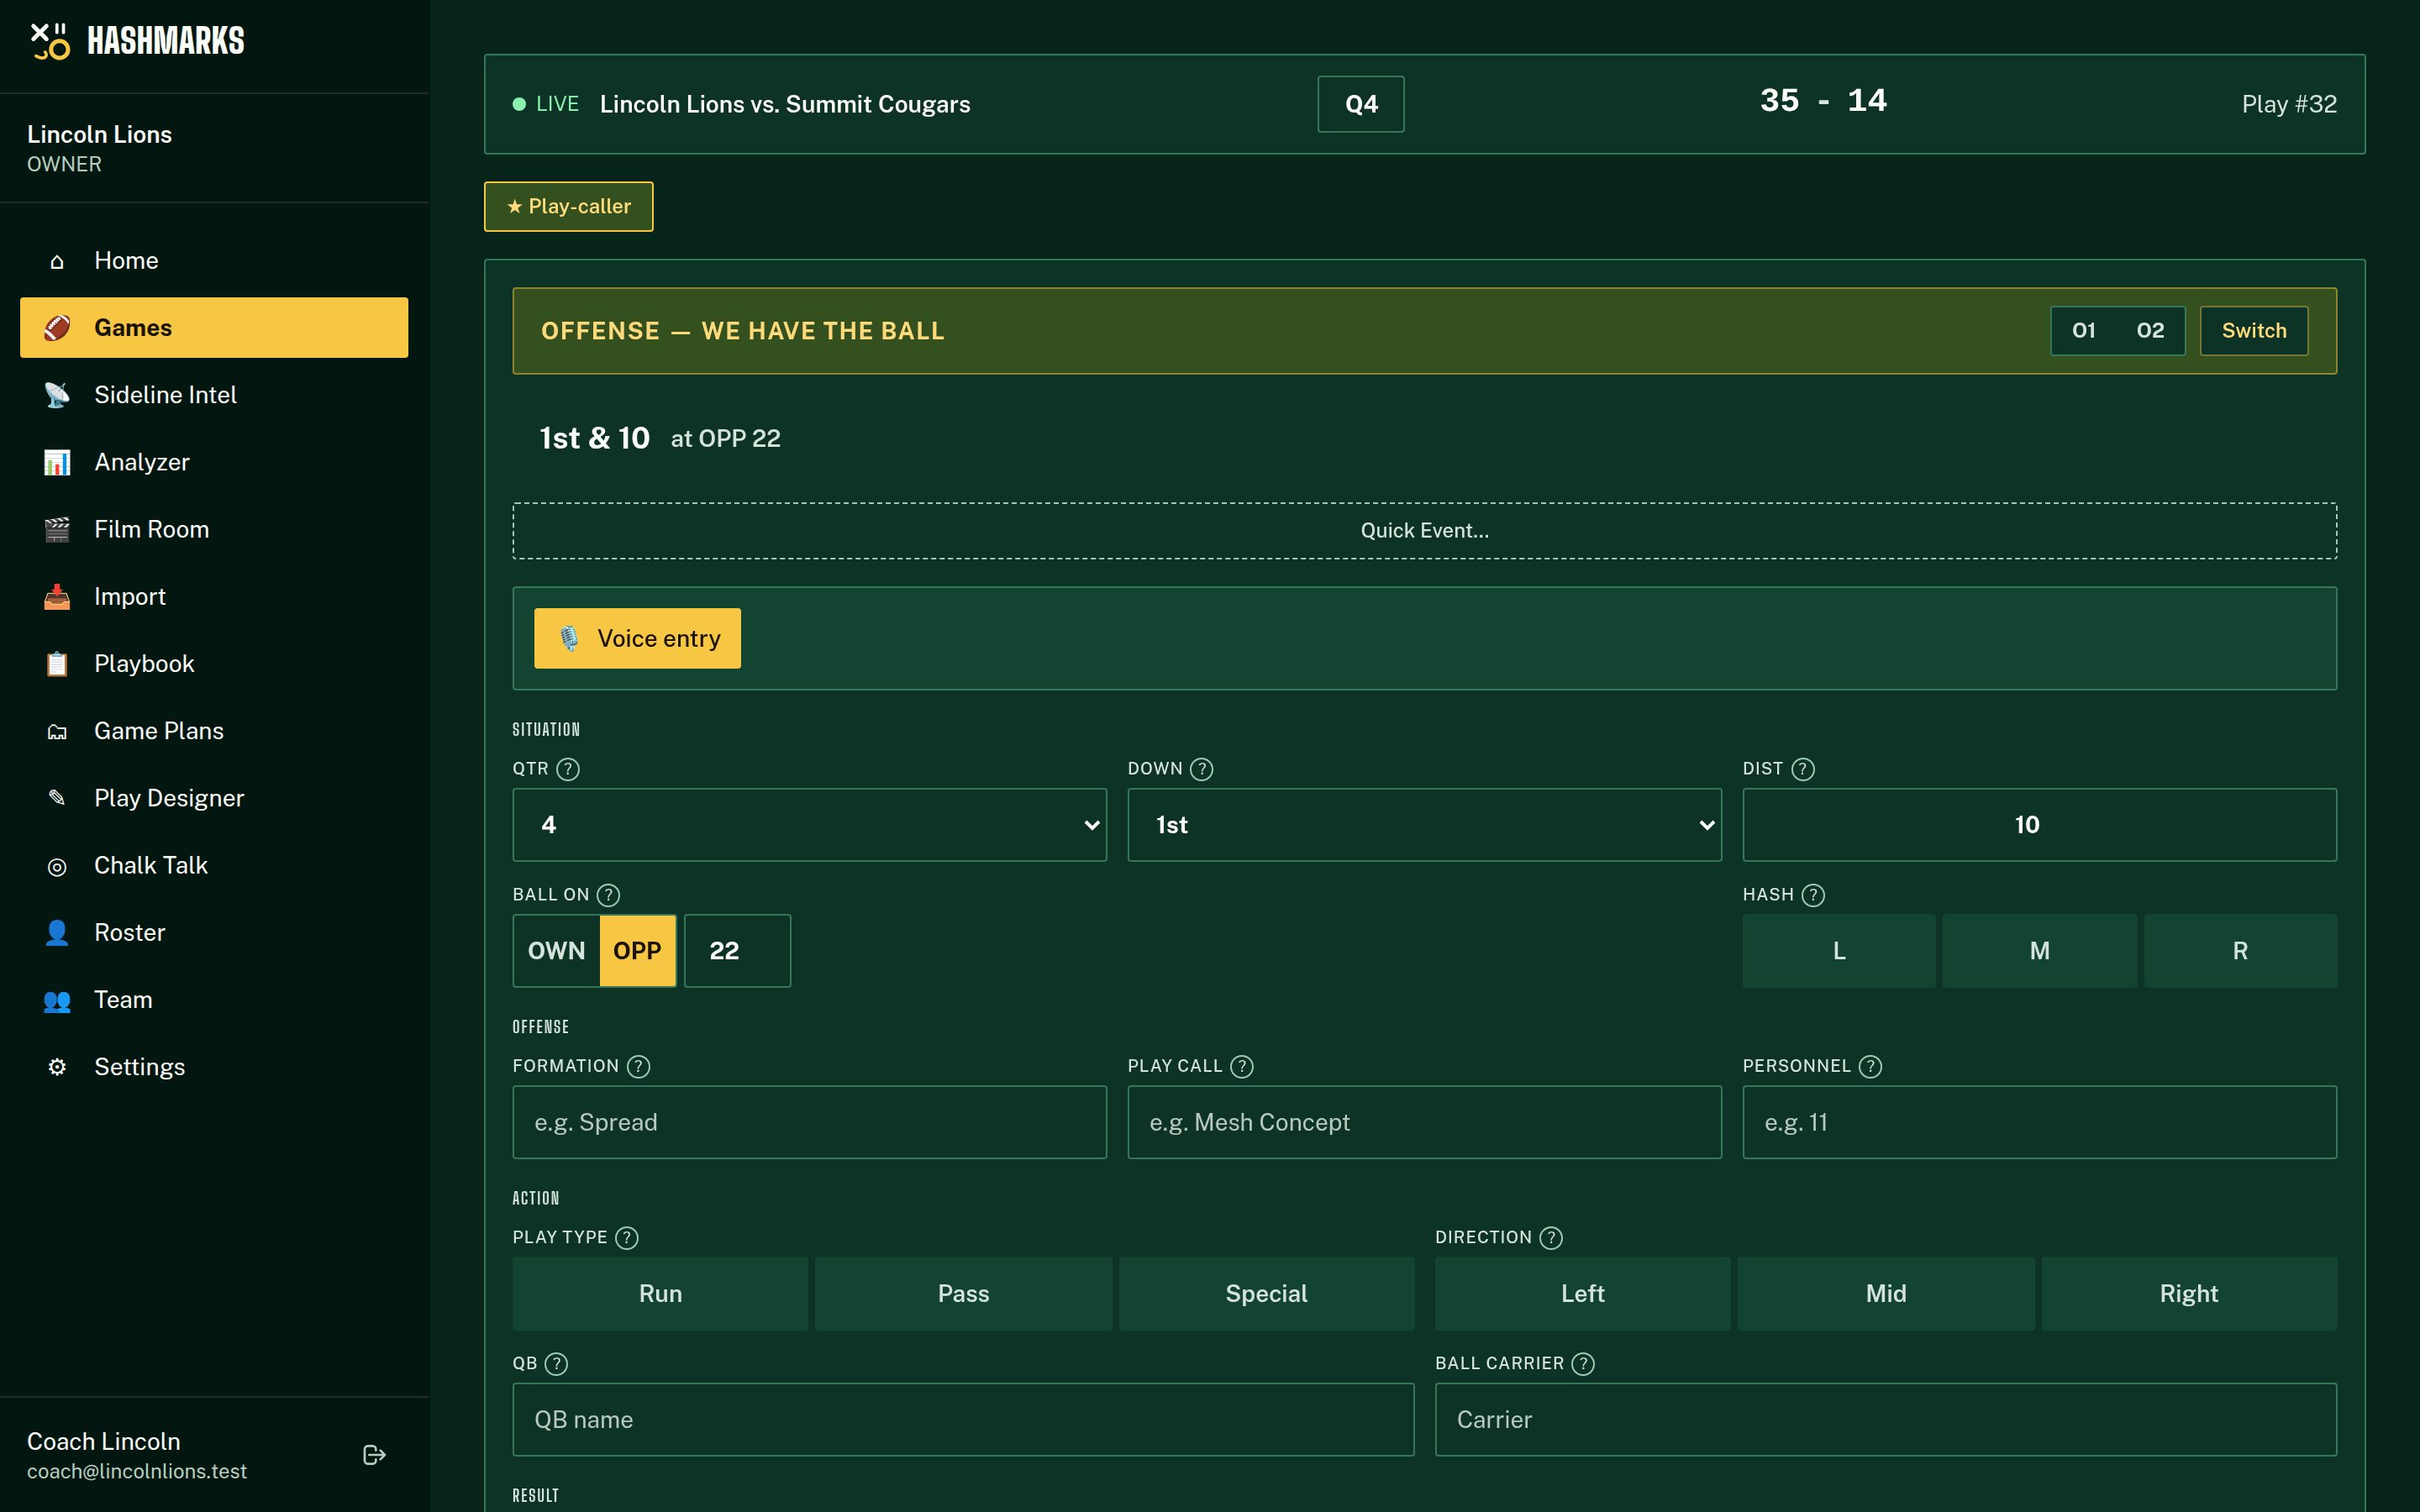Image resolution: width=2420 pixels, height=1512 pixels.
Task: Navigate to Playbook
Action: click(x=214, y=664)
